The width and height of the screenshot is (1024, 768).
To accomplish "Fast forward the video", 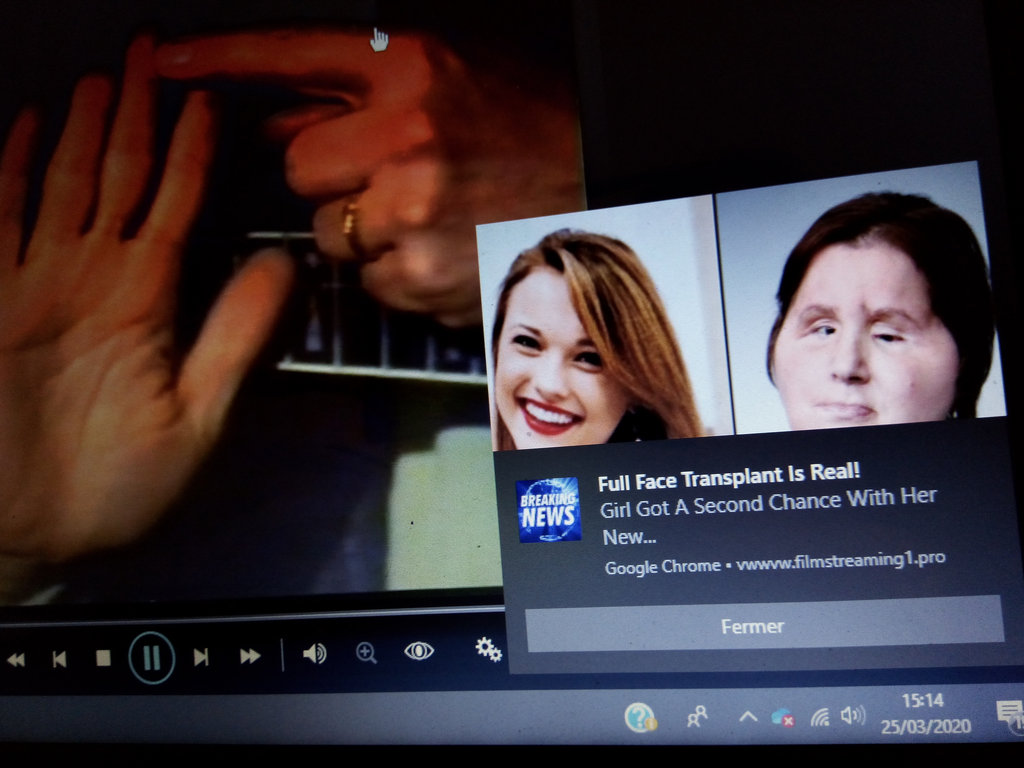I will (250, 656).
